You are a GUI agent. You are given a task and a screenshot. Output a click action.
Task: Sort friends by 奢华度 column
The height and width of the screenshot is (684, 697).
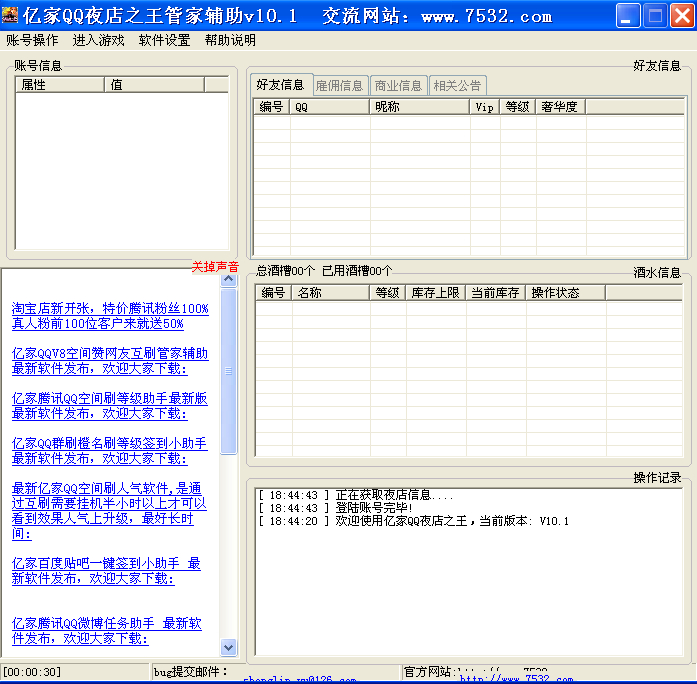point(561,107)
